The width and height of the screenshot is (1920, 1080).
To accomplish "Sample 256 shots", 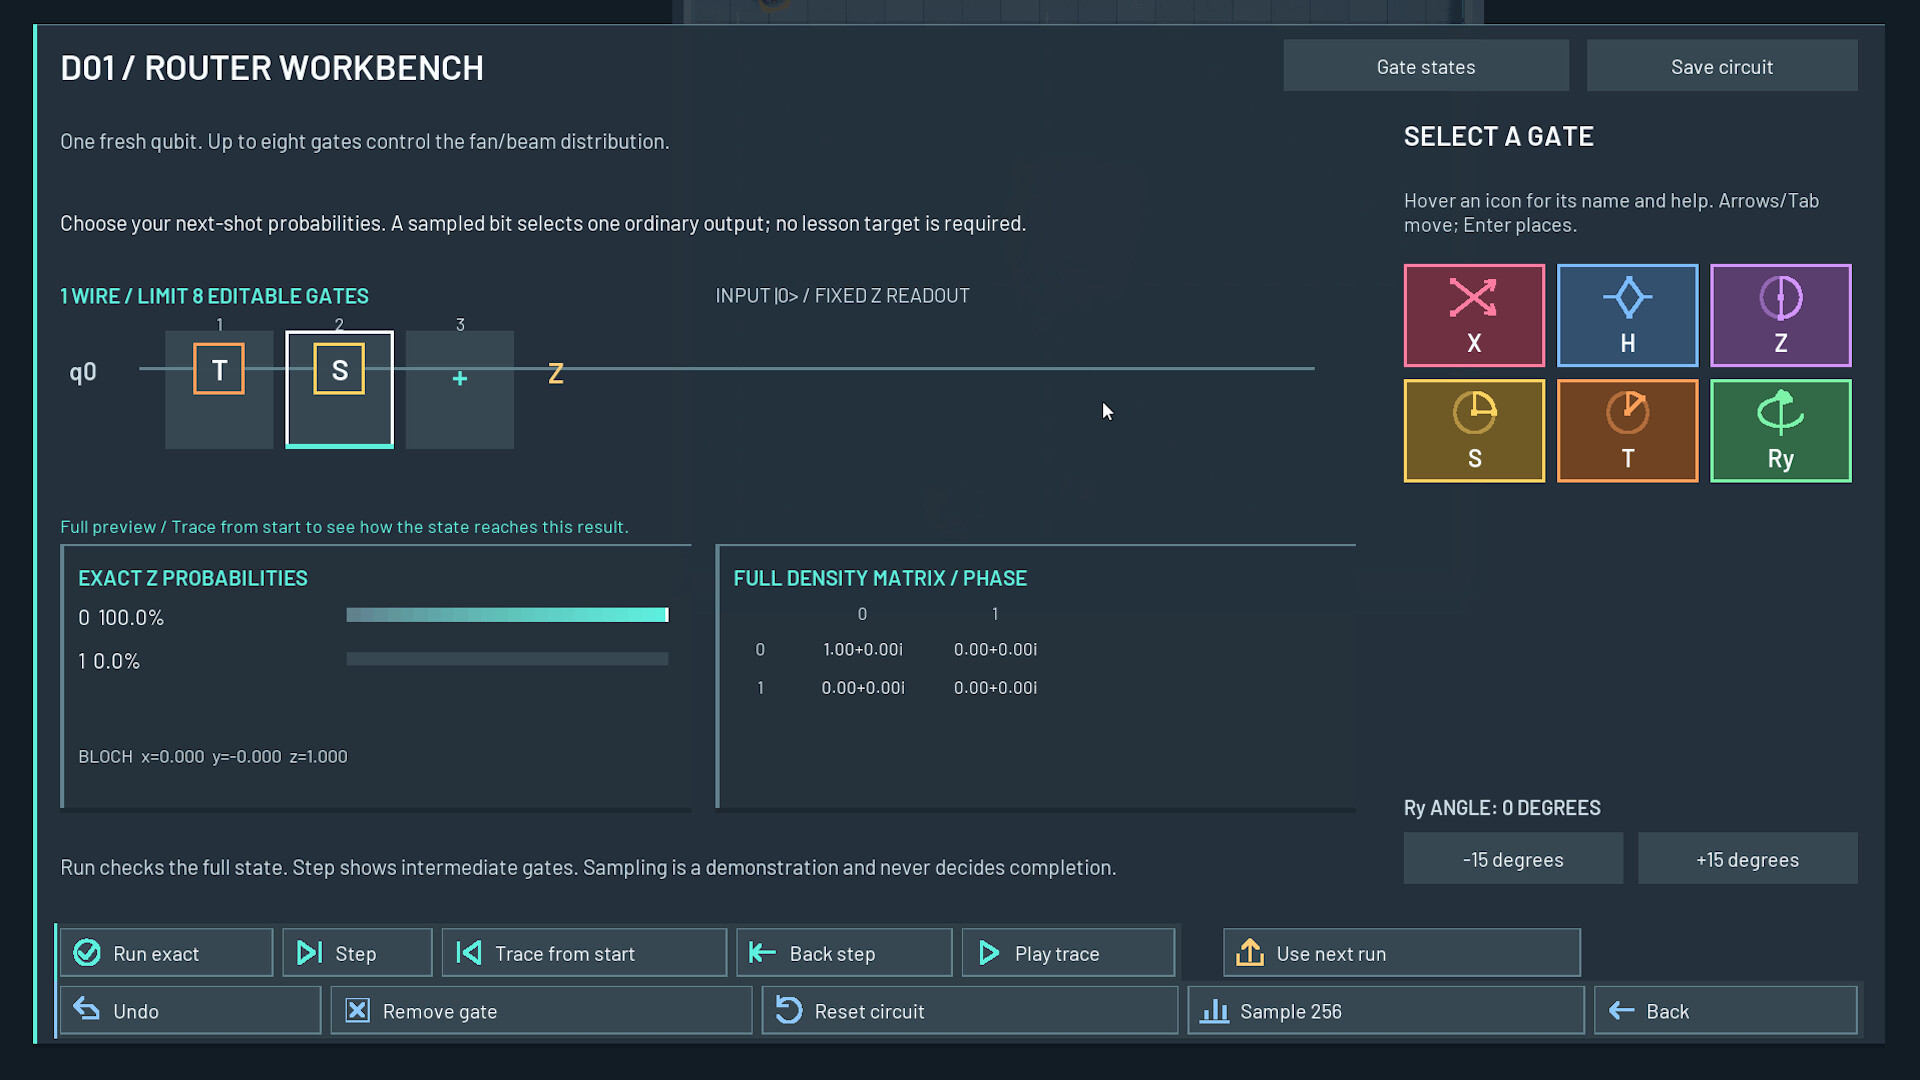I will [x=1385, y=1011].
